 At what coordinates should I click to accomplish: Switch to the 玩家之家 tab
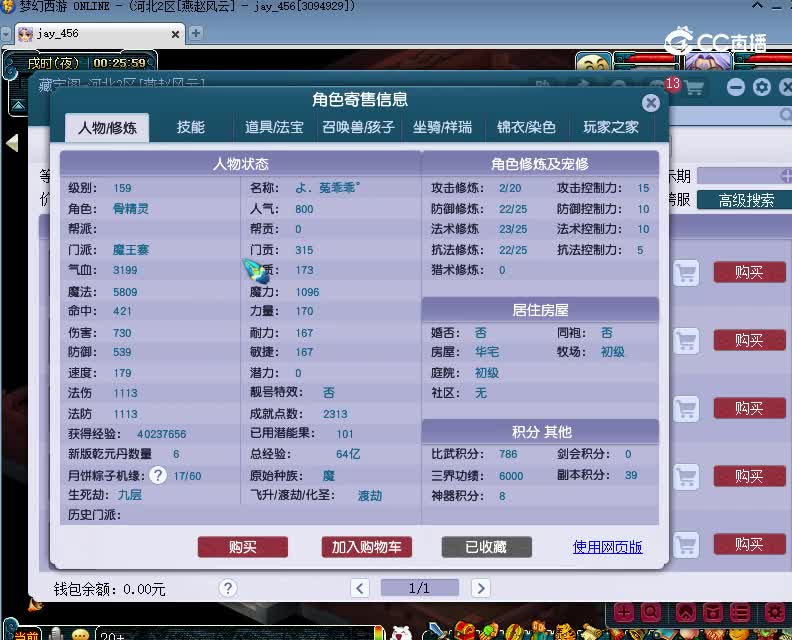tap(611, 127)
